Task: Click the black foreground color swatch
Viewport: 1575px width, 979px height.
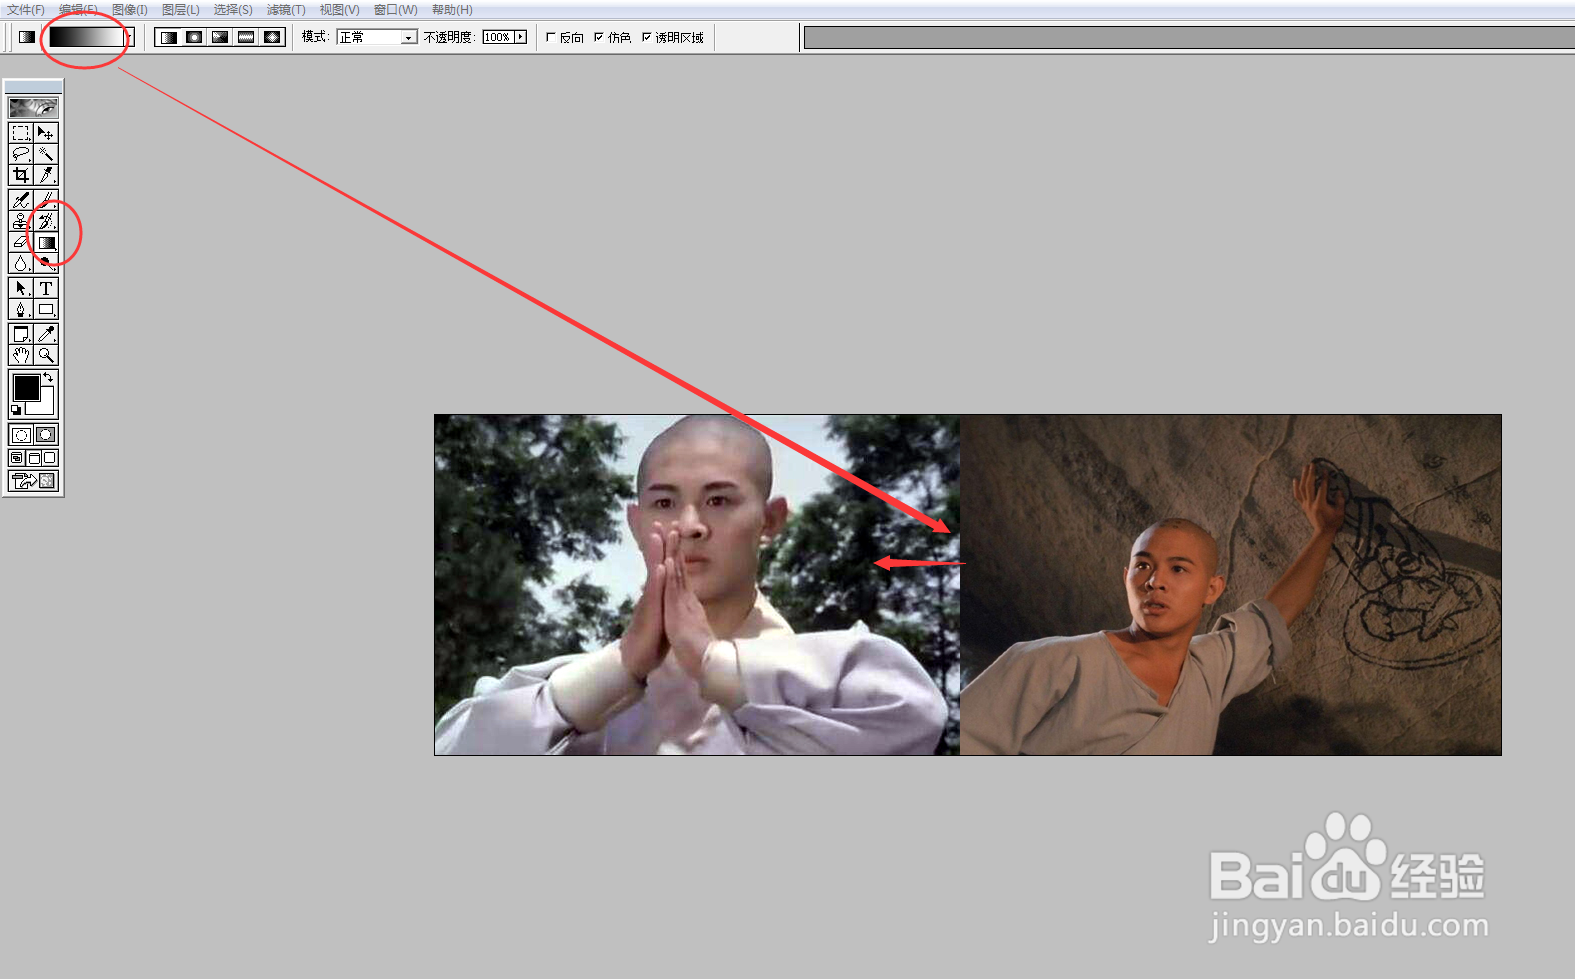Action: click(26, 387)
